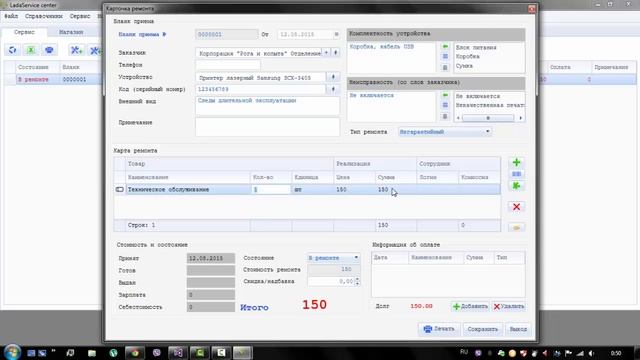The height and width of the screenshot is (360, 640).
Task: Click the Сохранить button
Action: click(x=482, y=329)
